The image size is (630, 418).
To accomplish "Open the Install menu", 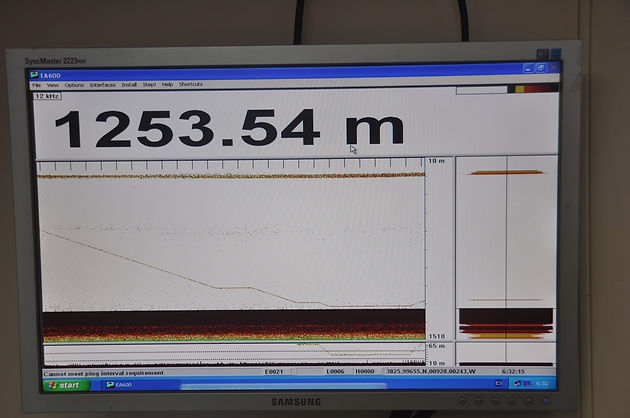I will click(129, 84).
